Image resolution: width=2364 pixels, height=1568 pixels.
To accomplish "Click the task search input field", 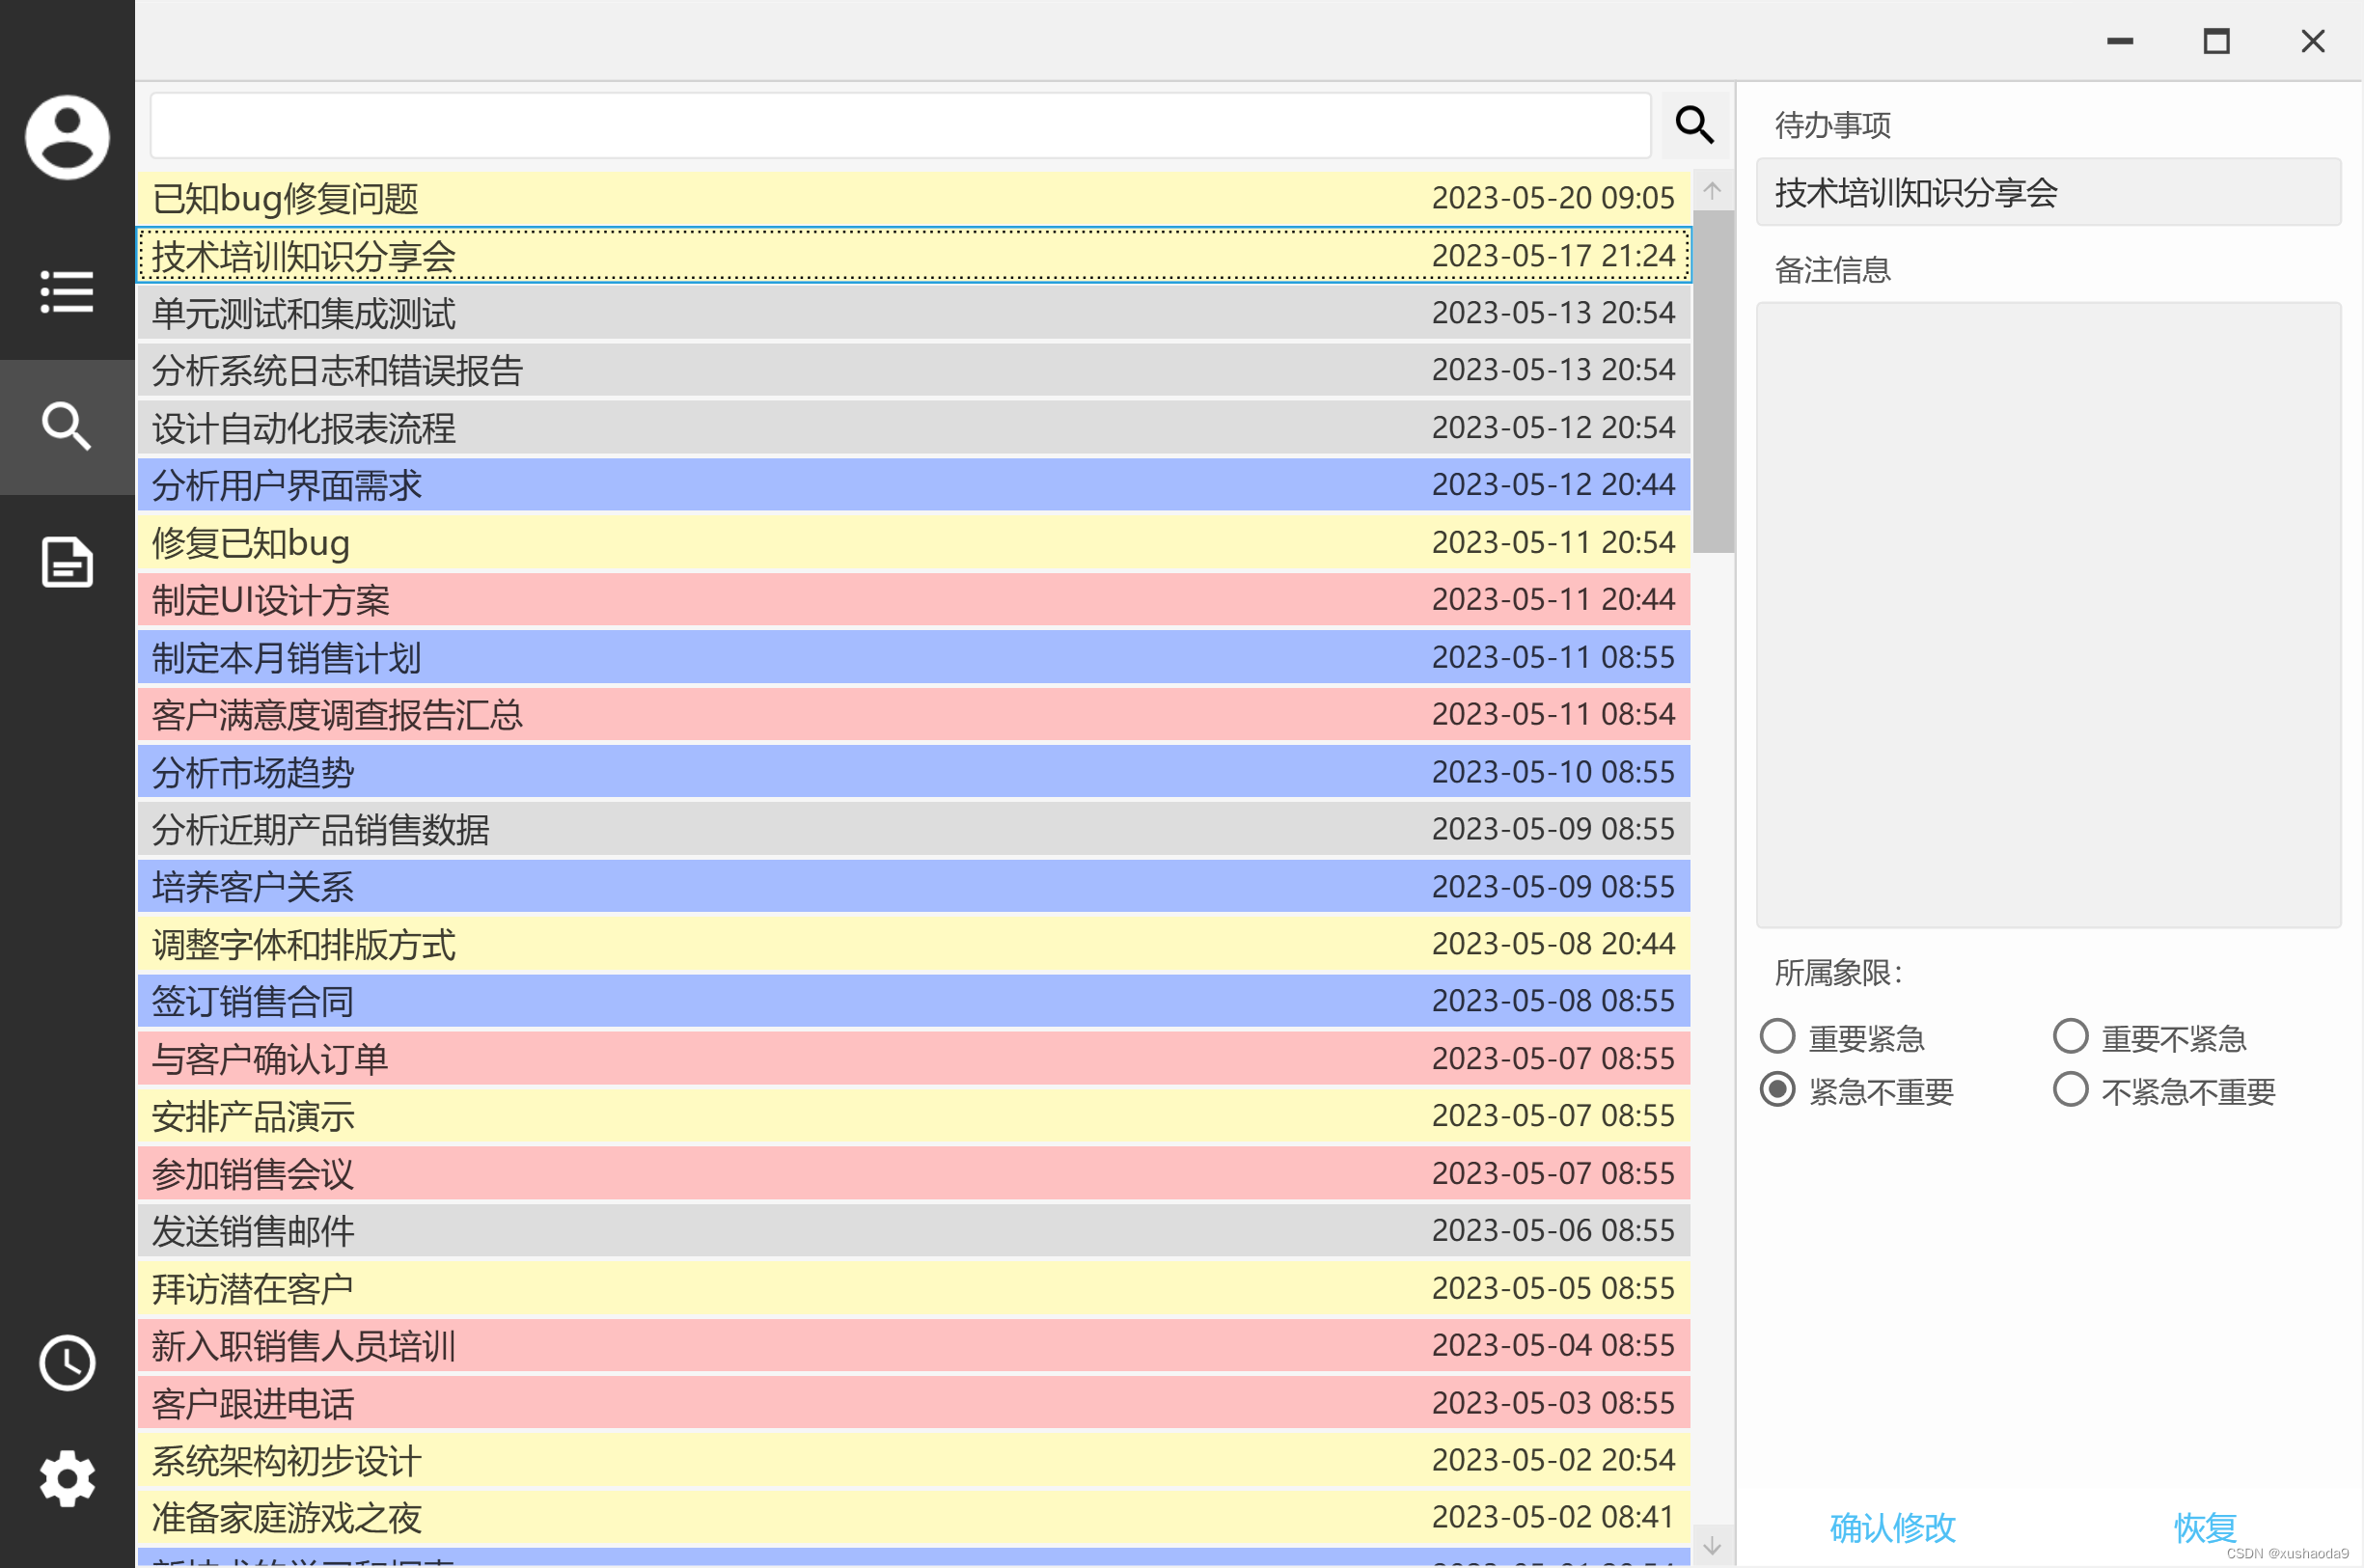I will tap(900, 125).
